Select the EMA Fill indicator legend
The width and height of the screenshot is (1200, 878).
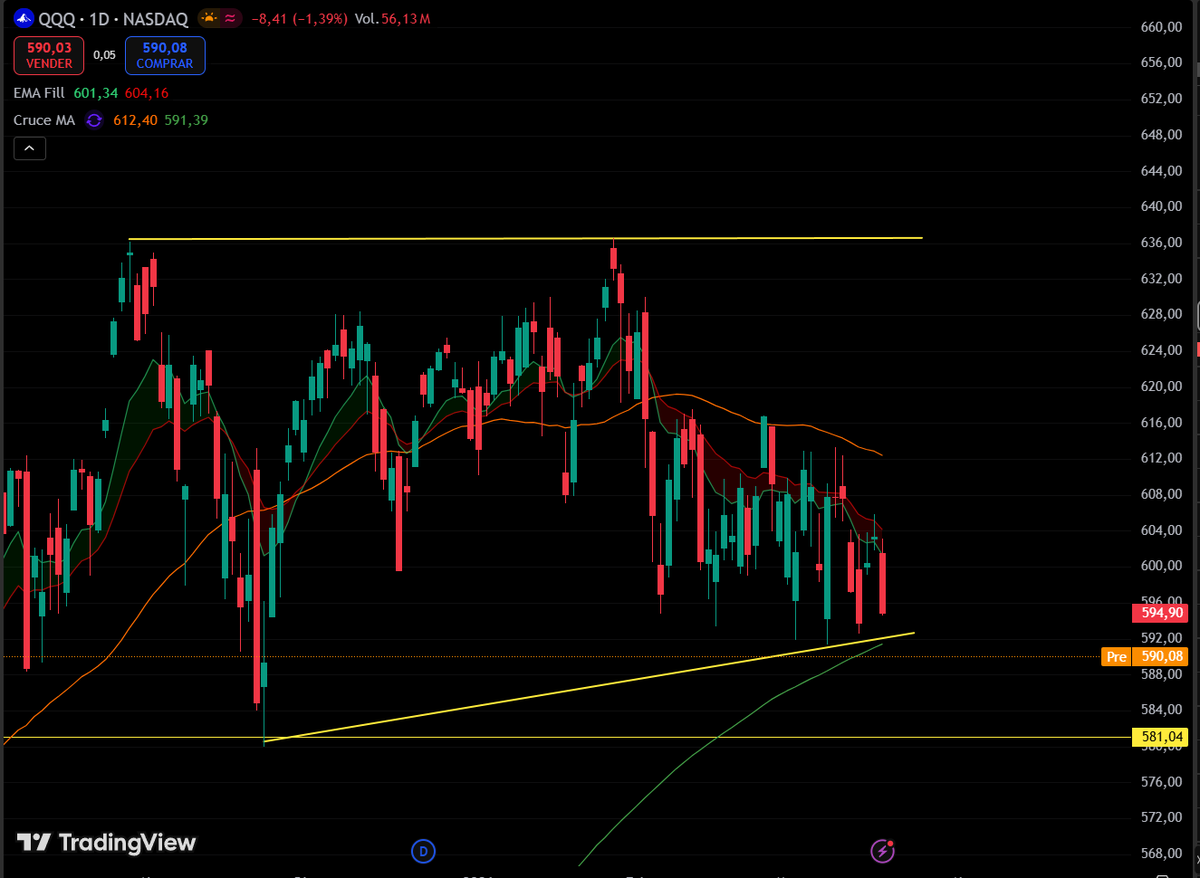pos(39,93)
